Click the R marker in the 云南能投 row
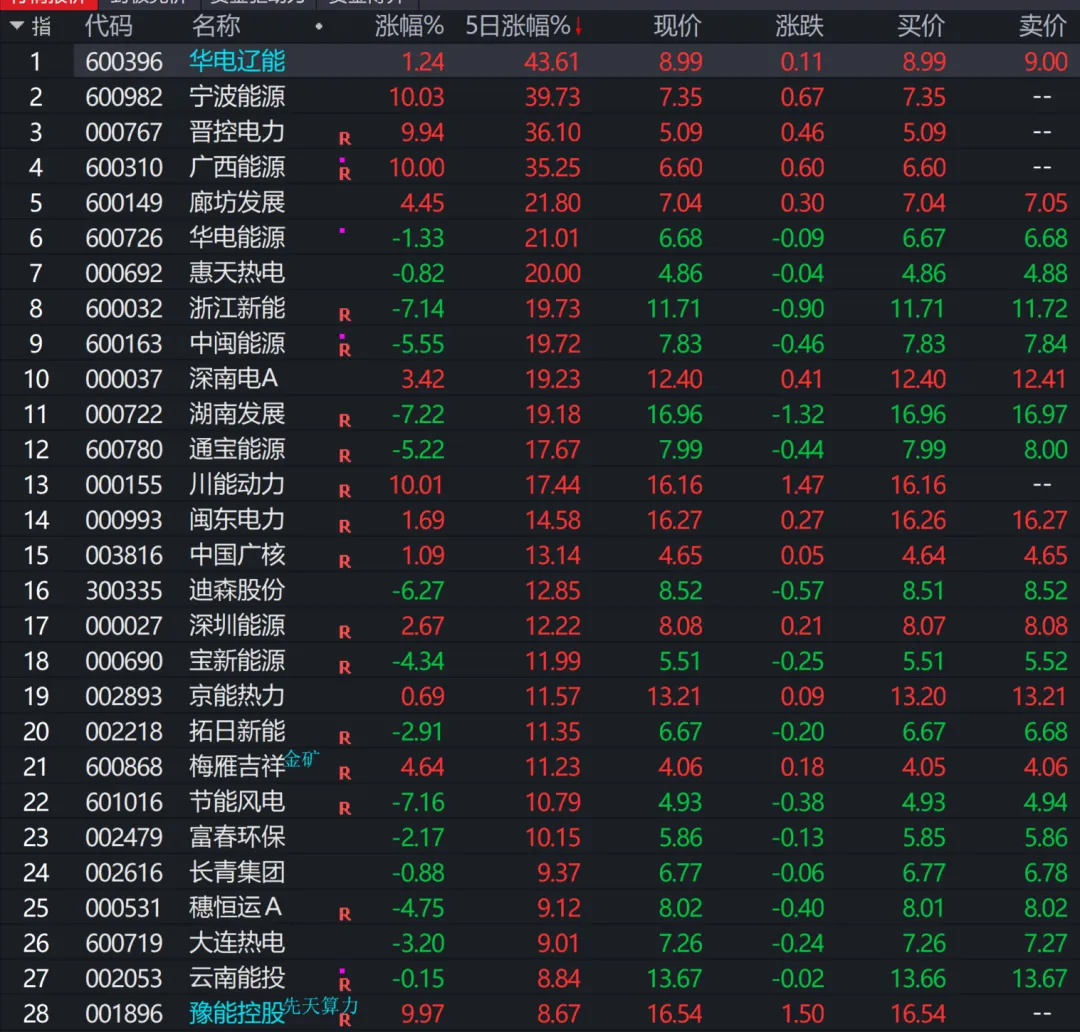Image resolution: width=1080 pixels, height=1032 pixels. (345, 984)
